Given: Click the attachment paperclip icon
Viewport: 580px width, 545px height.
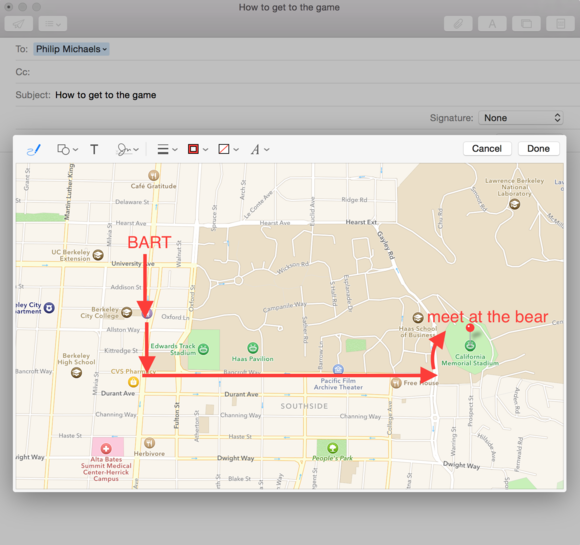Looking at the screenshot, I should pos(458,24).
